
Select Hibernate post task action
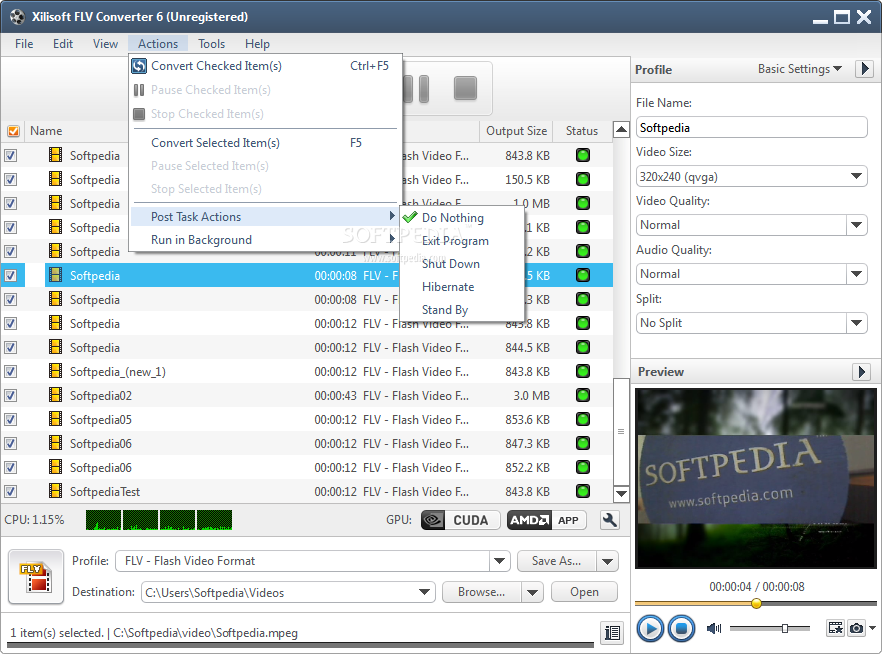pos(461,287)
